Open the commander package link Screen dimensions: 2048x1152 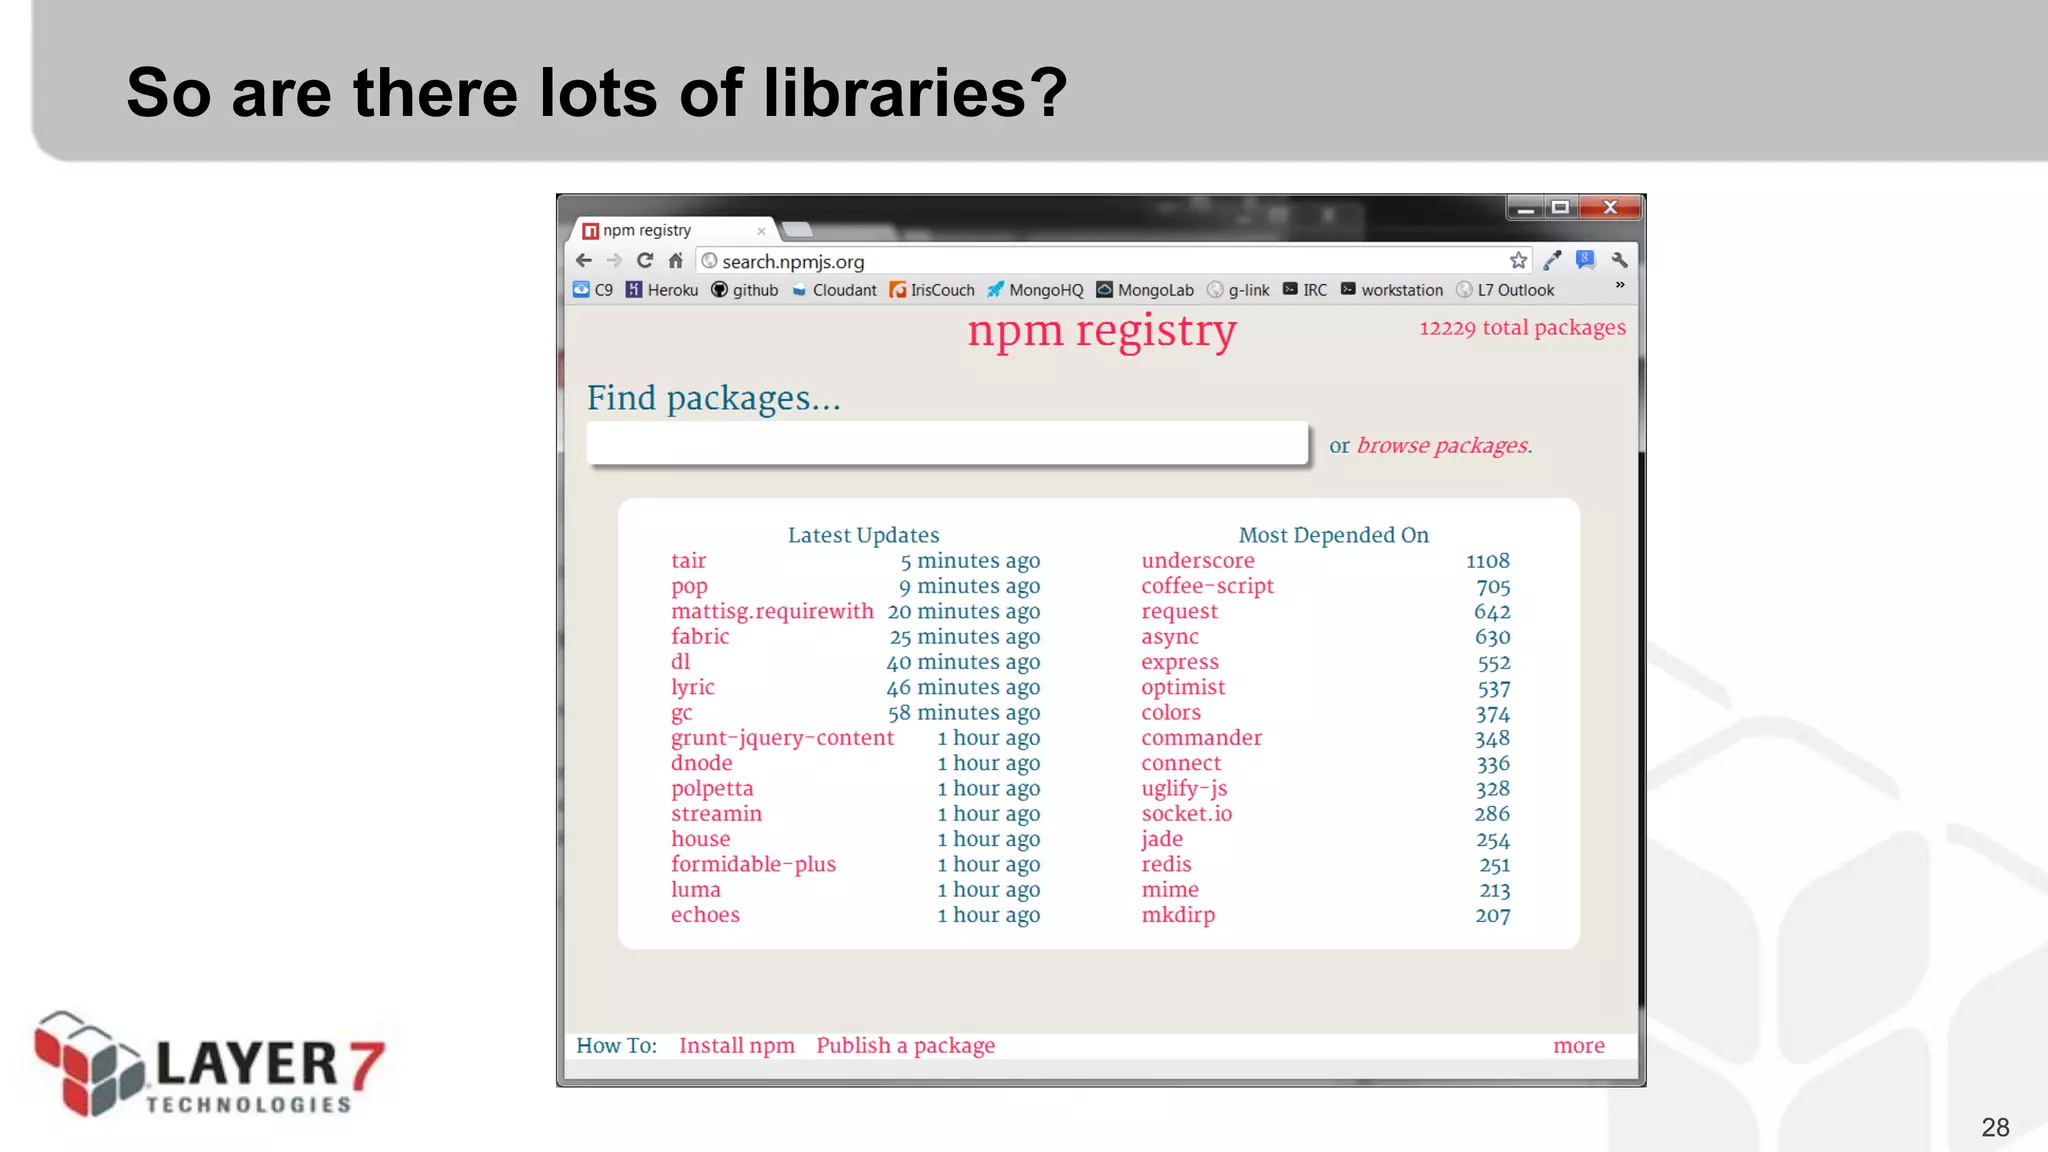1201,738
